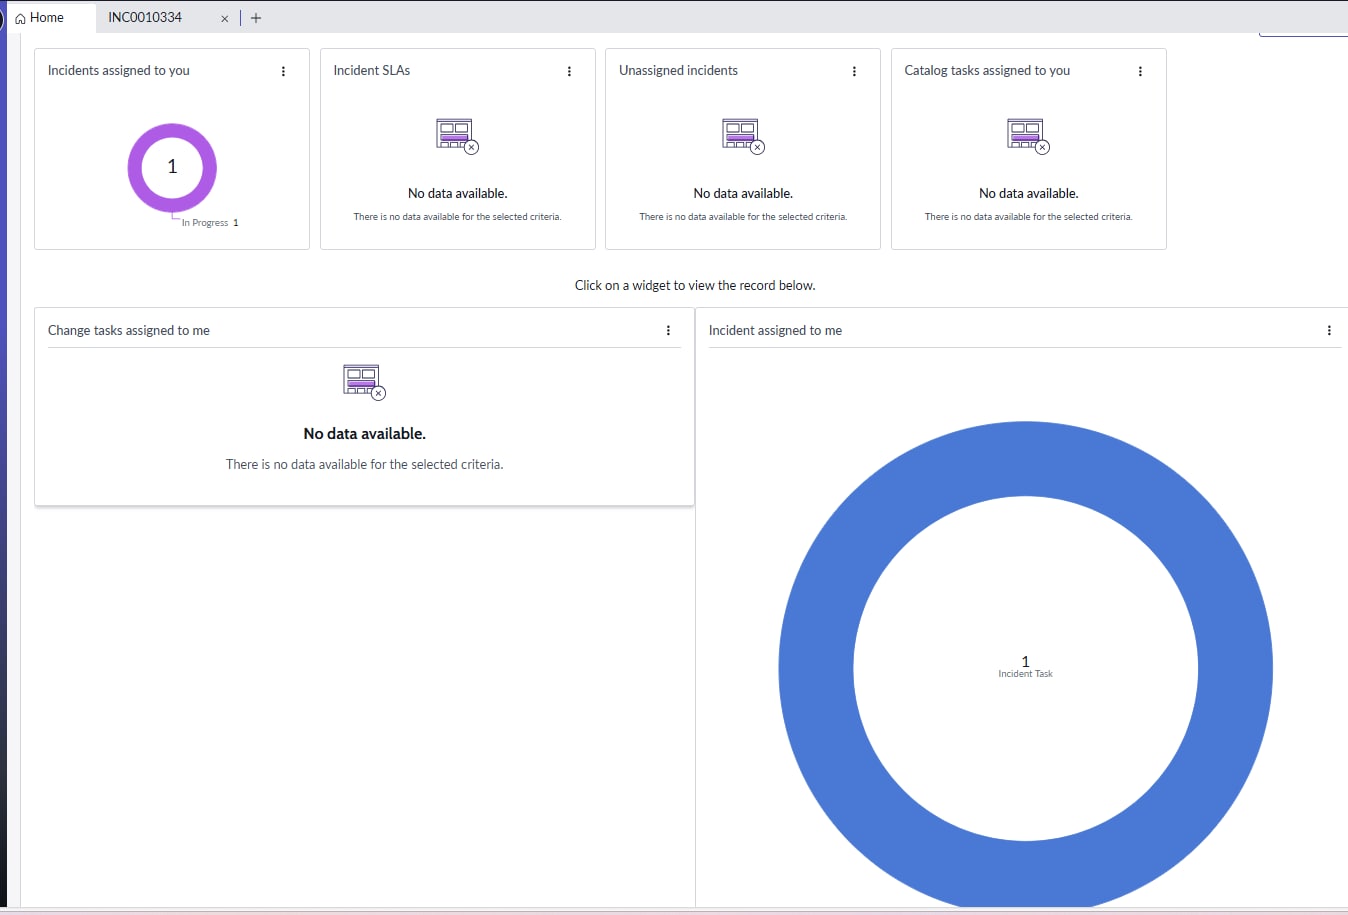Click the Unassigned incidents widget title

click(x=678, y=71)
